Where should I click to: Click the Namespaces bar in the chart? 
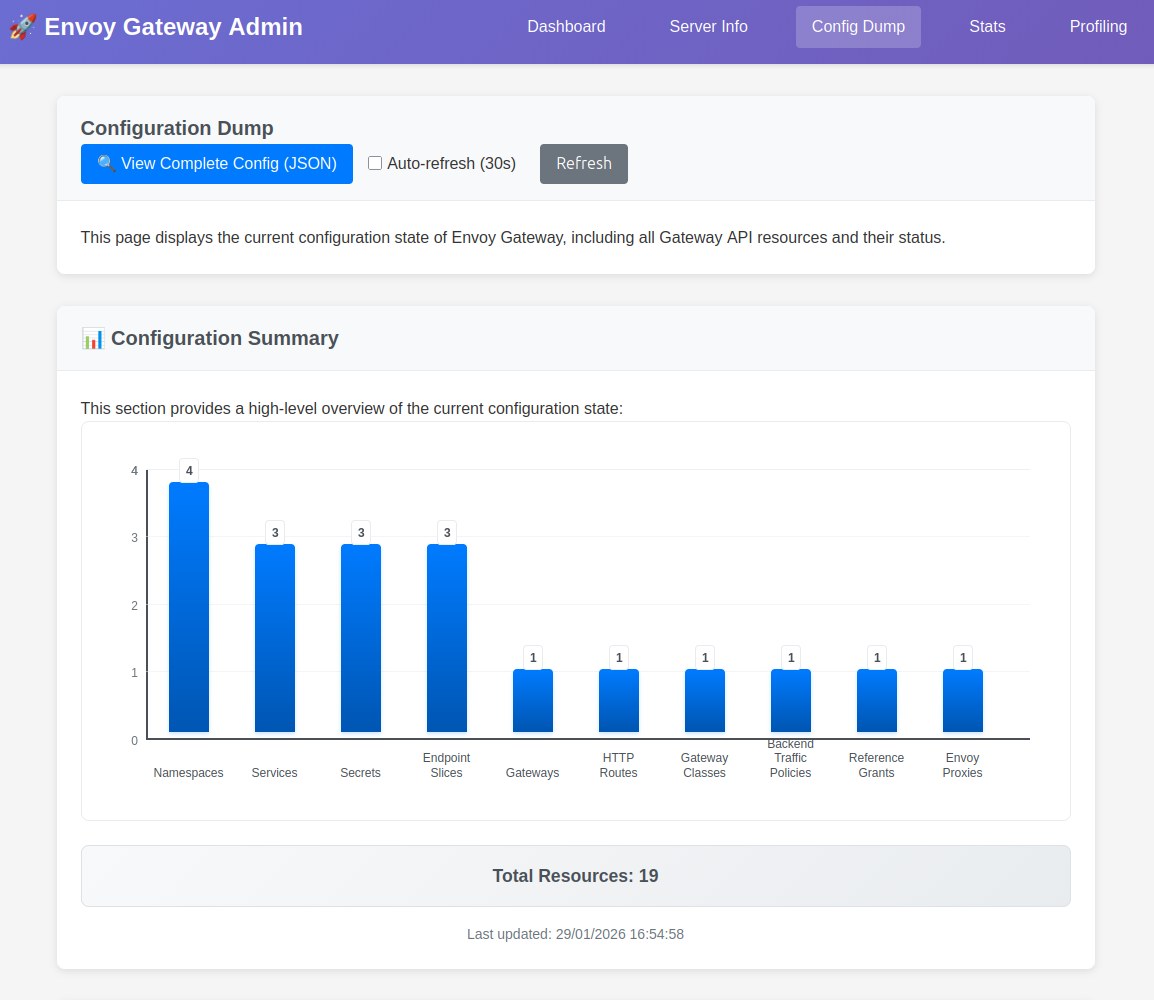(189, 607)
